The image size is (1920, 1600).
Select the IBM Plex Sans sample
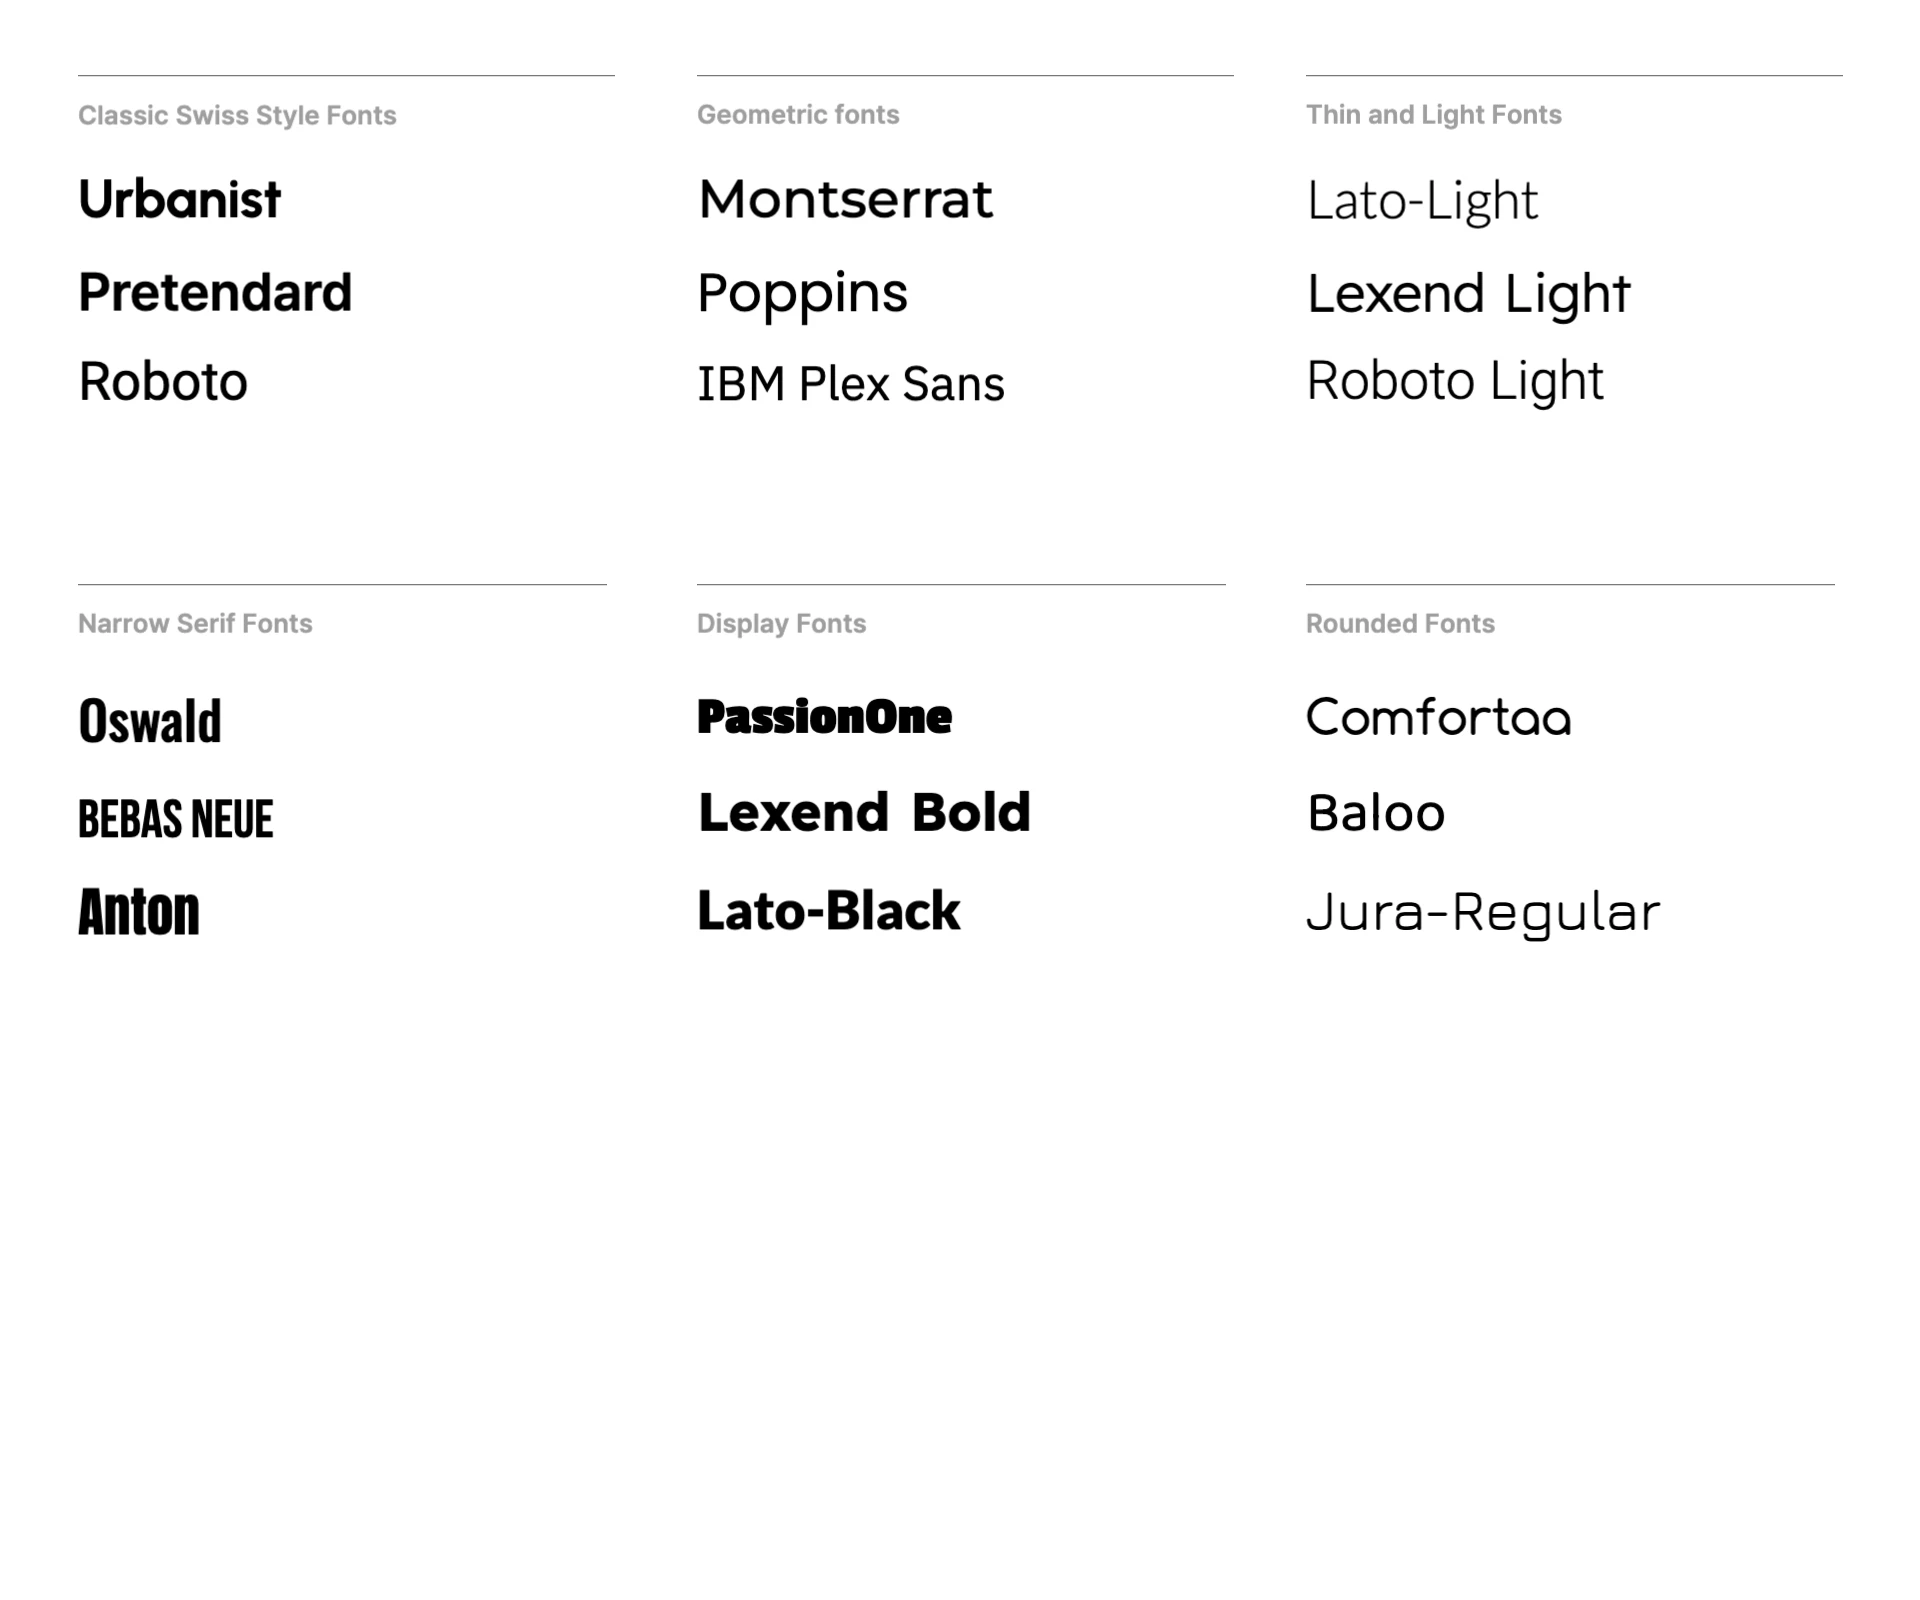(x=851, y=384)
